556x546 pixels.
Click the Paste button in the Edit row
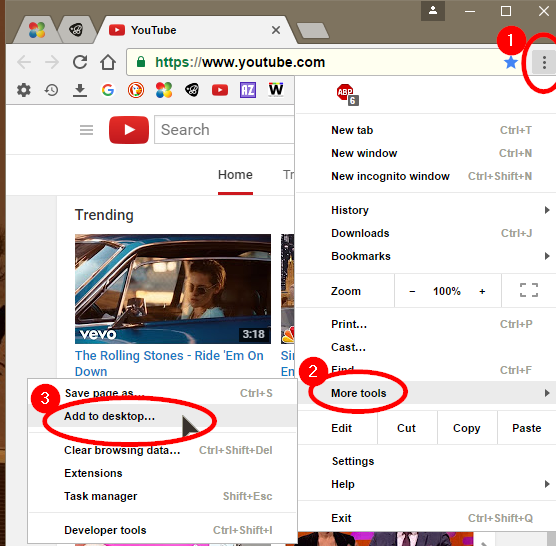pos(527,428)
